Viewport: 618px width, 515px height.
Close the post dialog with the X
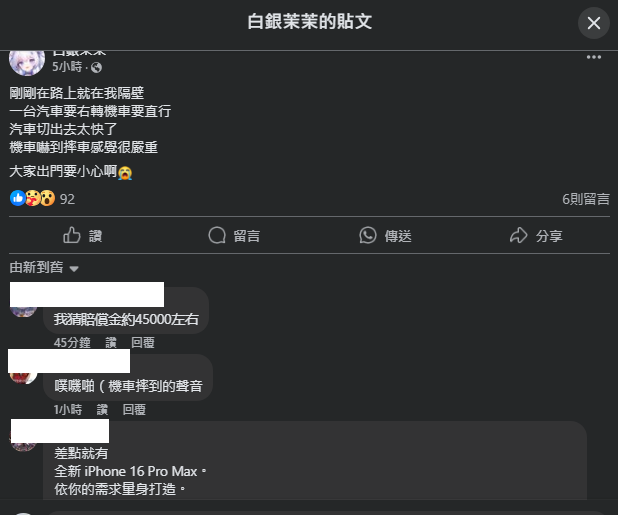click(594, 23)
